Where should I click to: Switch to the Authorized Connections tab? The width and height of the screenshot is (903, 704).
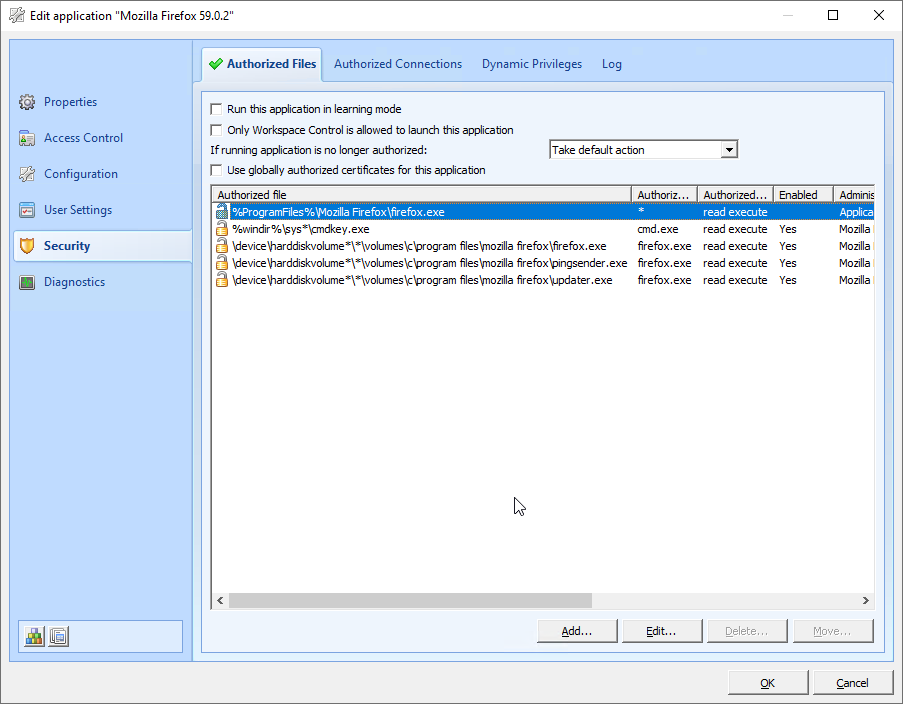(x=398, y=64)
